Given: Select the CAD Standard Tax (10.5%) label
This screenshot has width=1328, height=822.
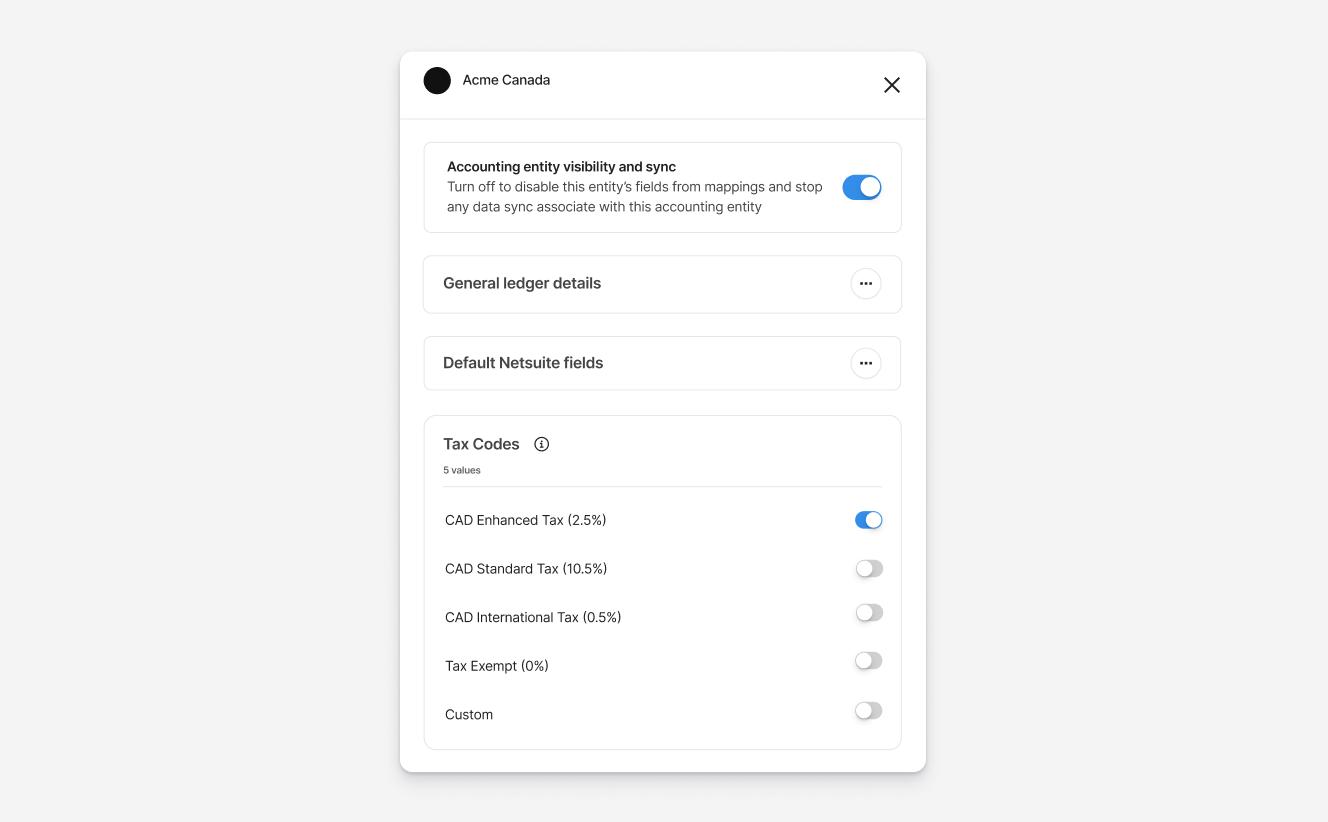Looking at the screenshot, I should 526,569.
